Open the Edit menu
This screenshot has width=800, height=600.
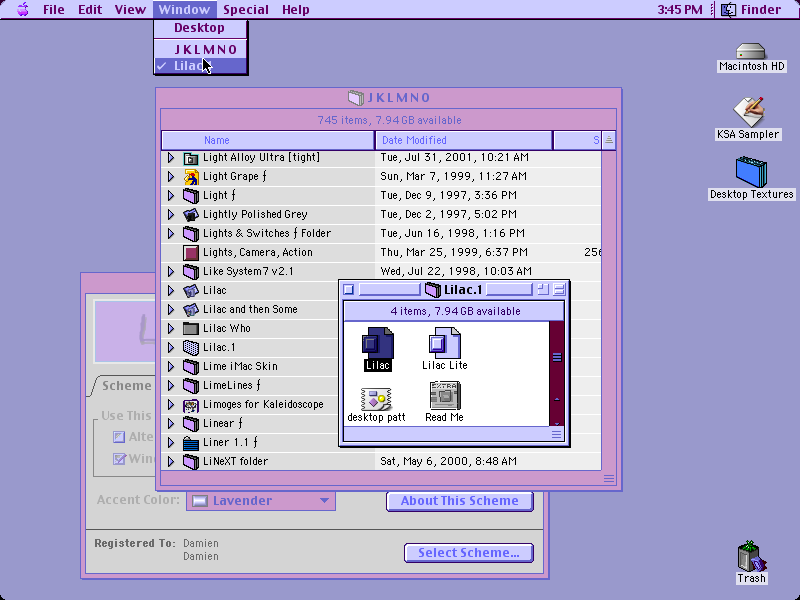click(x=90, y=9)
